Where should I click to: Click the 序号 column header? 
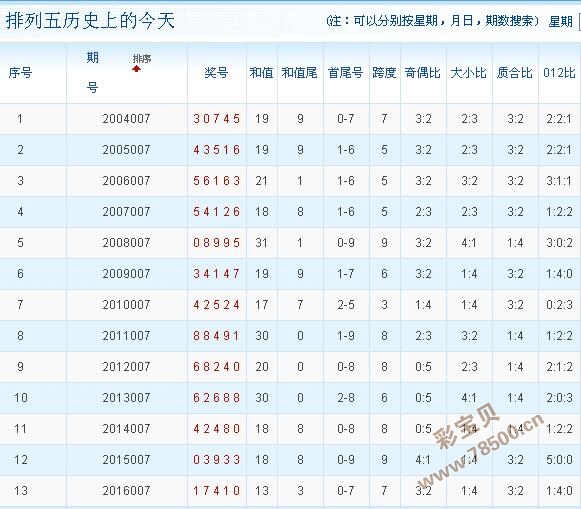(20, 73)
